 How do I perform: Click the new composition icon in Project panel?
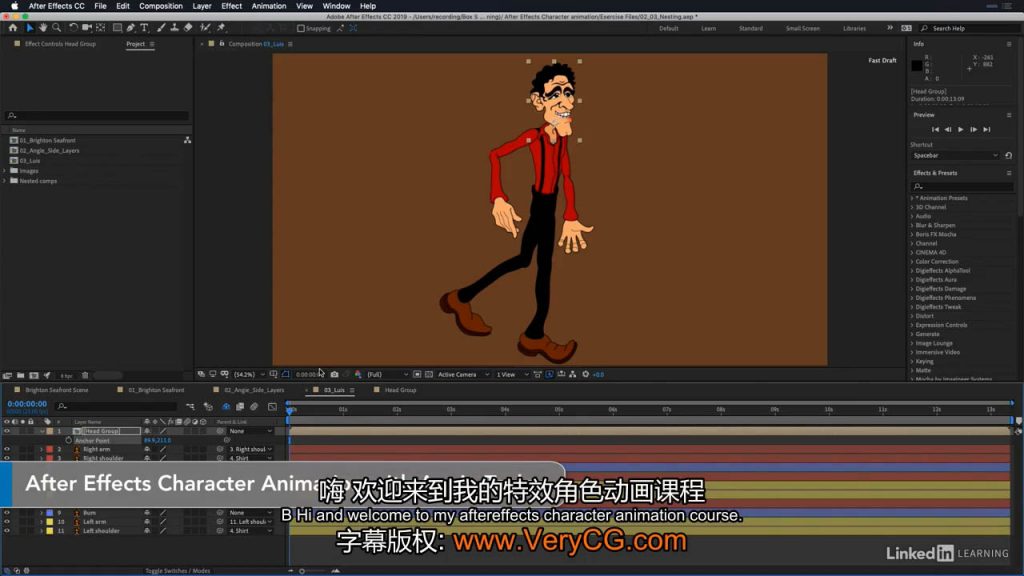coord(34,376)
